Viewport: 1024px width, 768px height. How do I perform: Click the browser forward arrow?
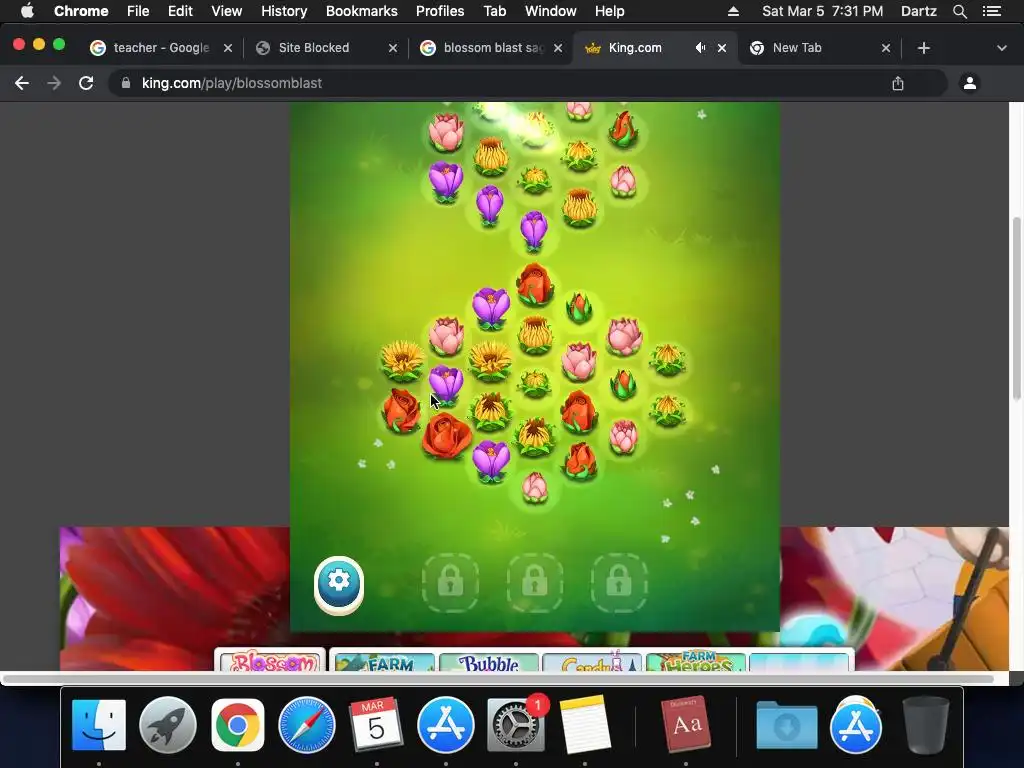coord(54,83)
